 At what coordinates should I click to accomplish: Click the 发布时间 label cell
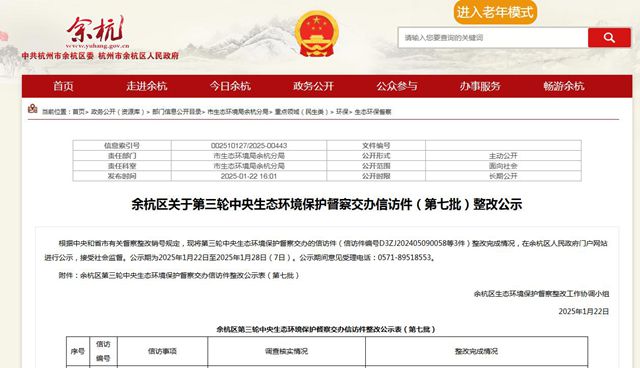[x=122, y=176]
